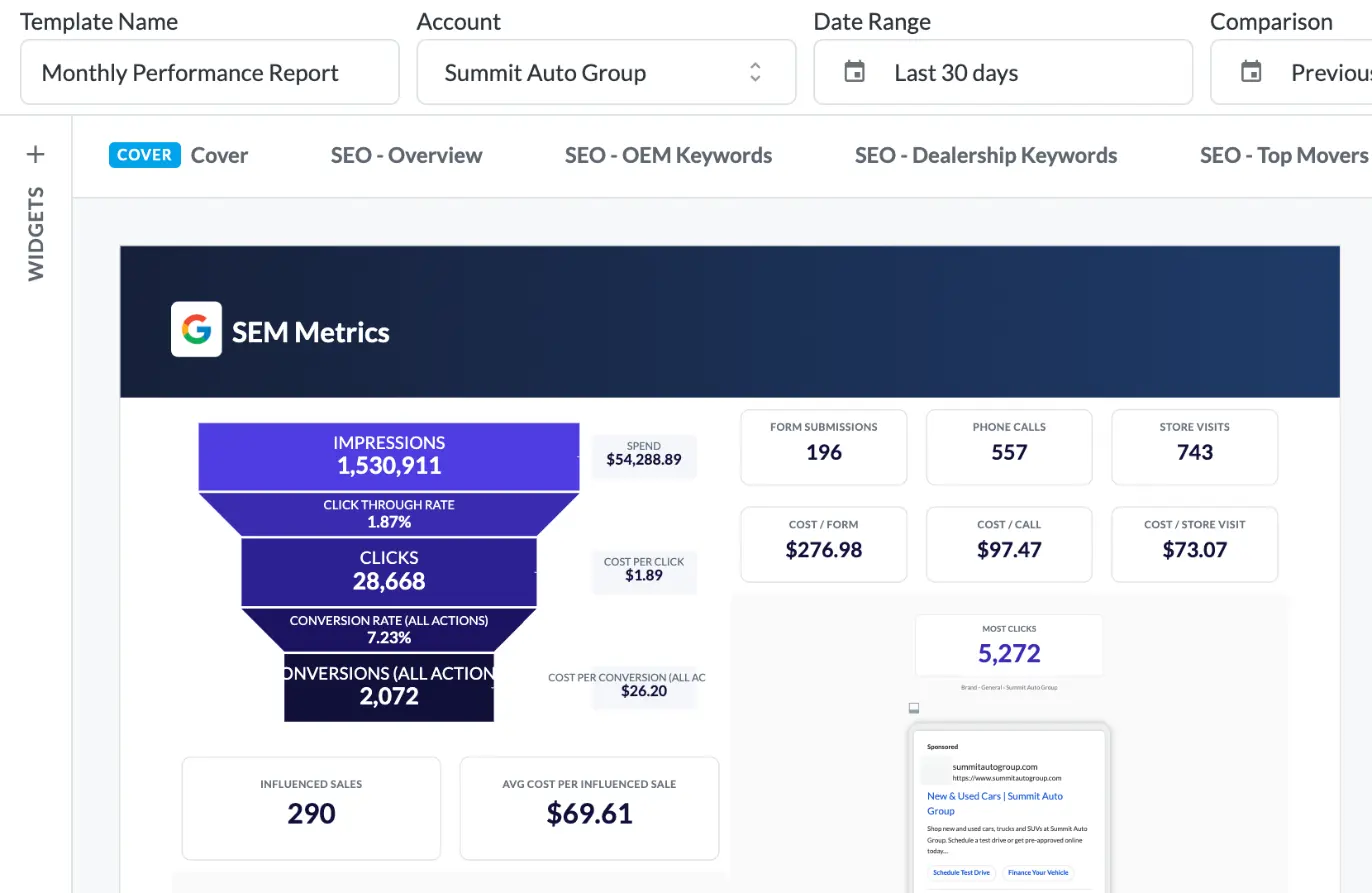
Task: Open the SEO - Dealership Keywords tab
Action: coord(986,155)
